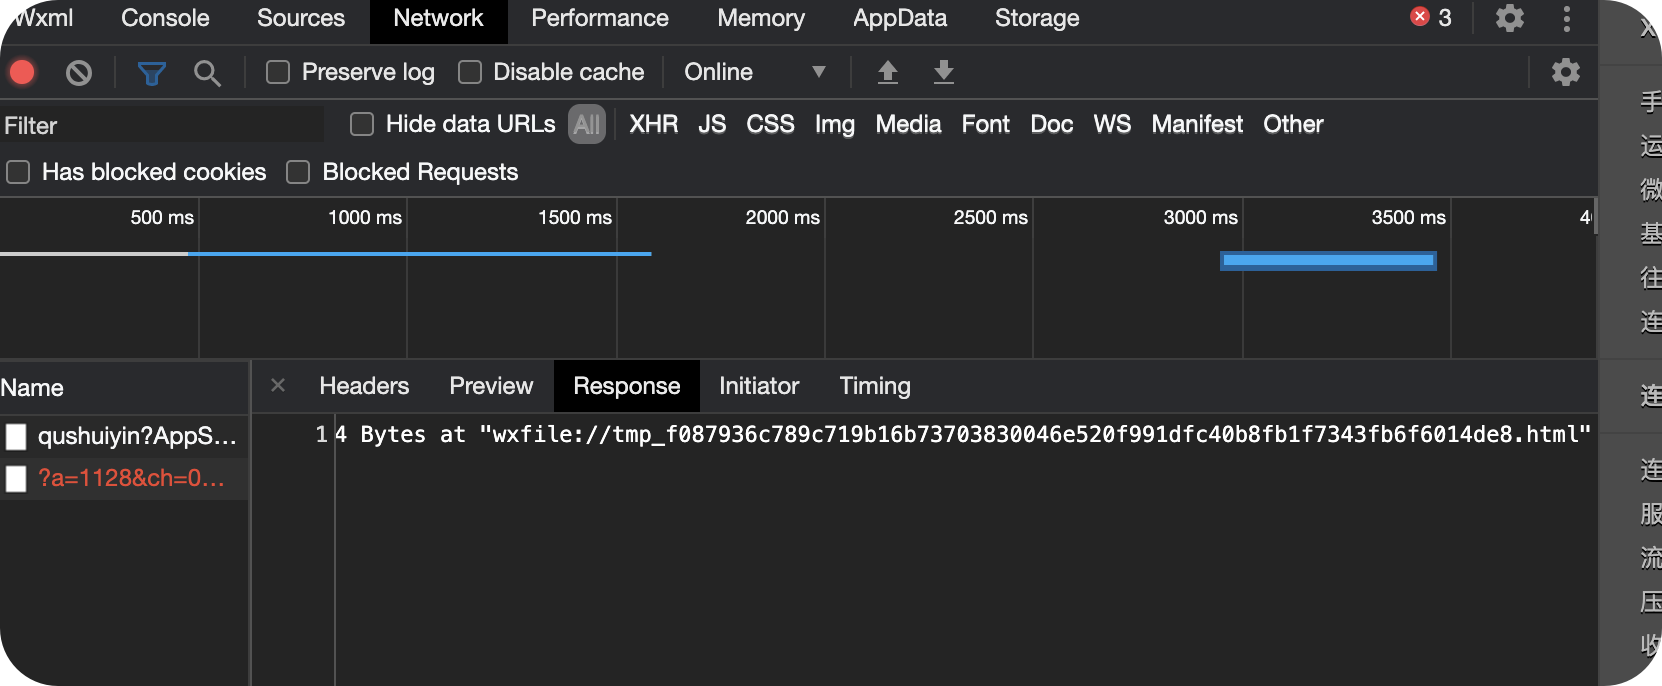1662x686 pixels.
Task: Enable the Preserve log checkbox
Action: click(x=278, y=72)
